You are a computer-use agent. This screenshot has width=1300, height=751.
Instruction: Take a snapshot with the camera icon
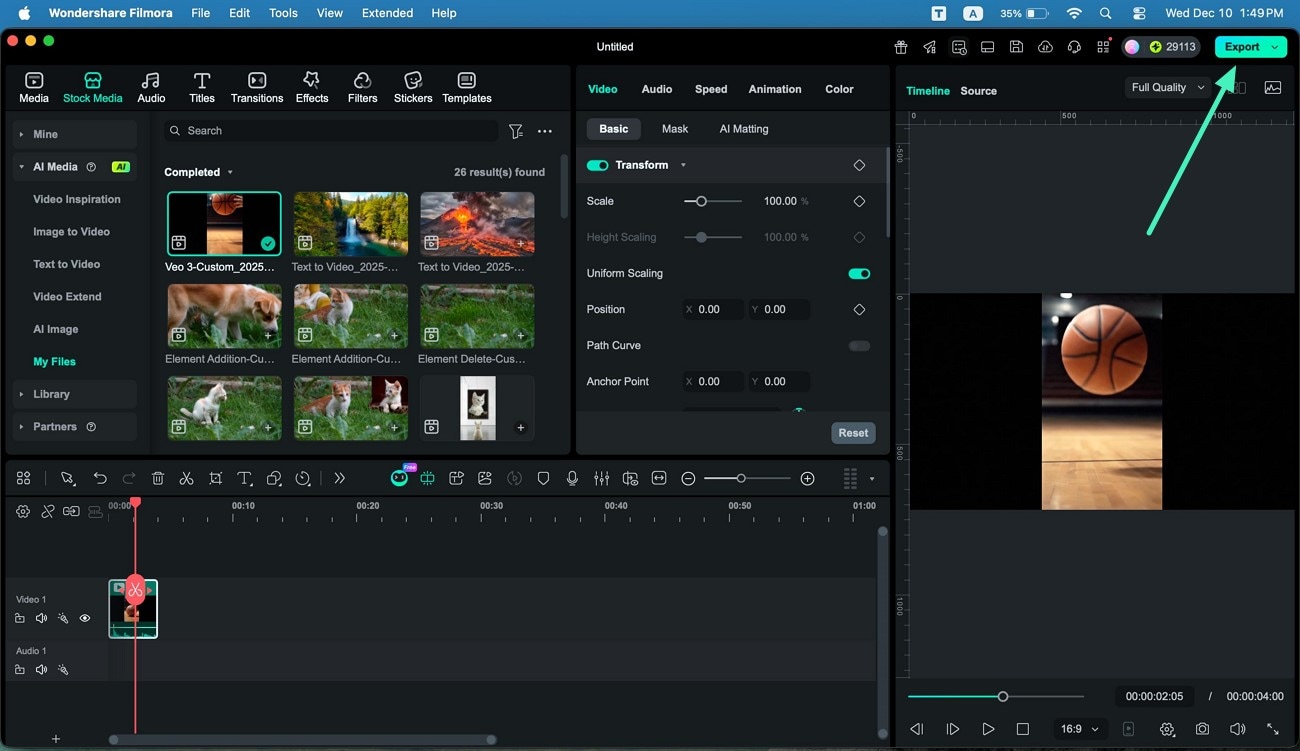1202,729
